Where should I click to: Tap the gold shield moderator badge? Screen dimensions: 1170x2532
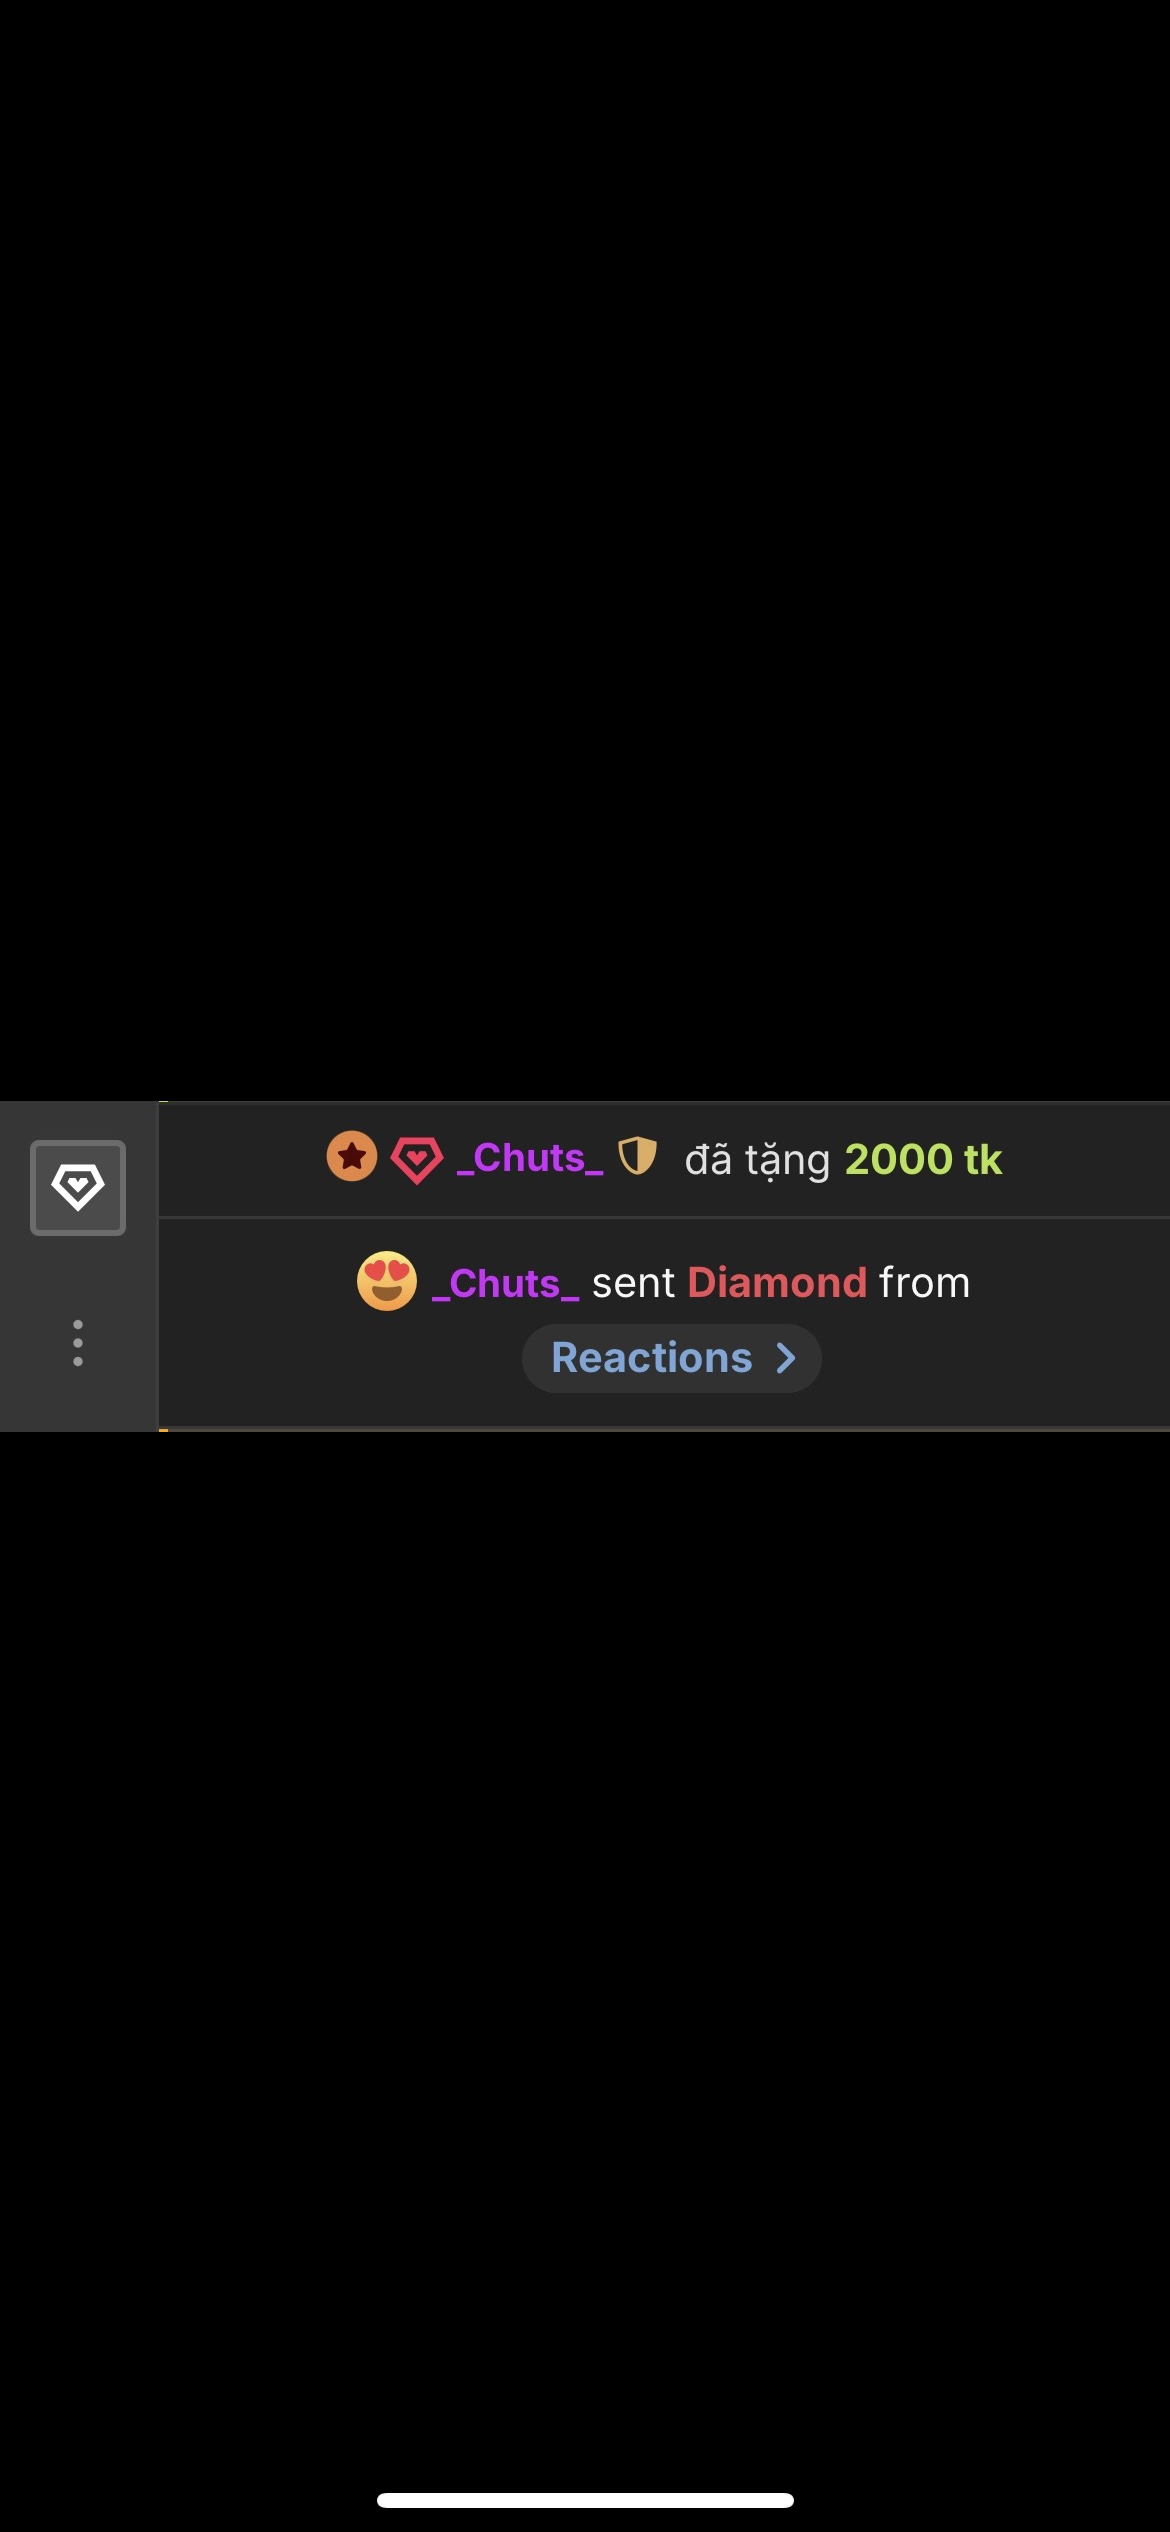pyautogui.click(x=637, y=1156)
